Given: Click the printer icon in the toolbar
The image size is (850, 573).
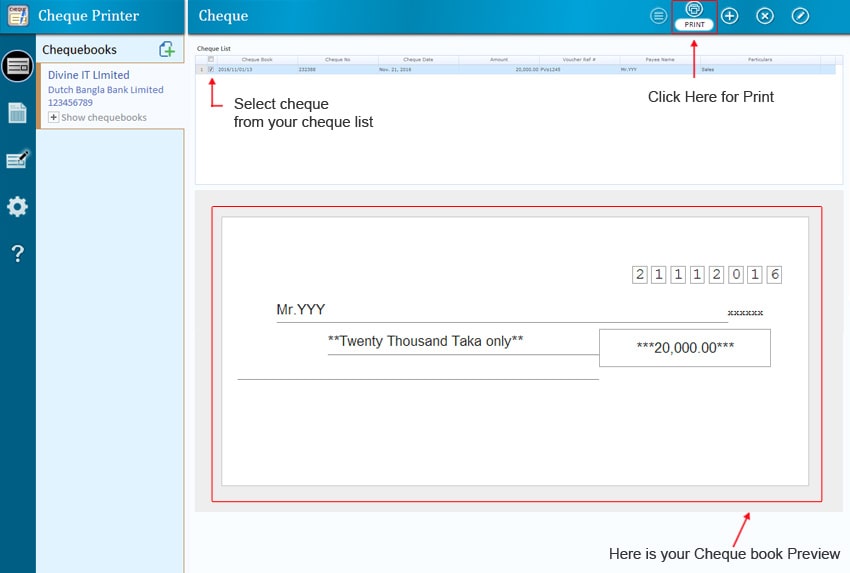Looking at the screenshot, I should [x=694, y=9].
